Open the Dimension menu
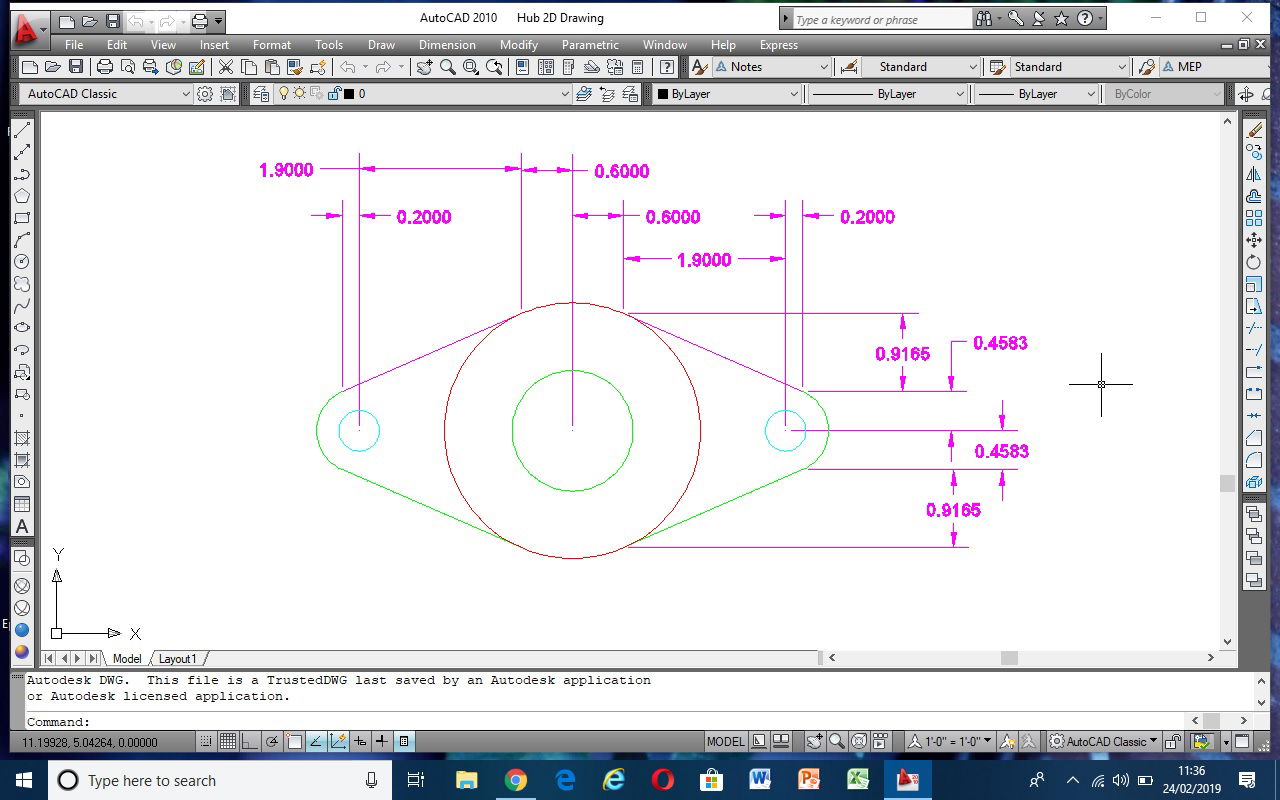 [447, 45]
